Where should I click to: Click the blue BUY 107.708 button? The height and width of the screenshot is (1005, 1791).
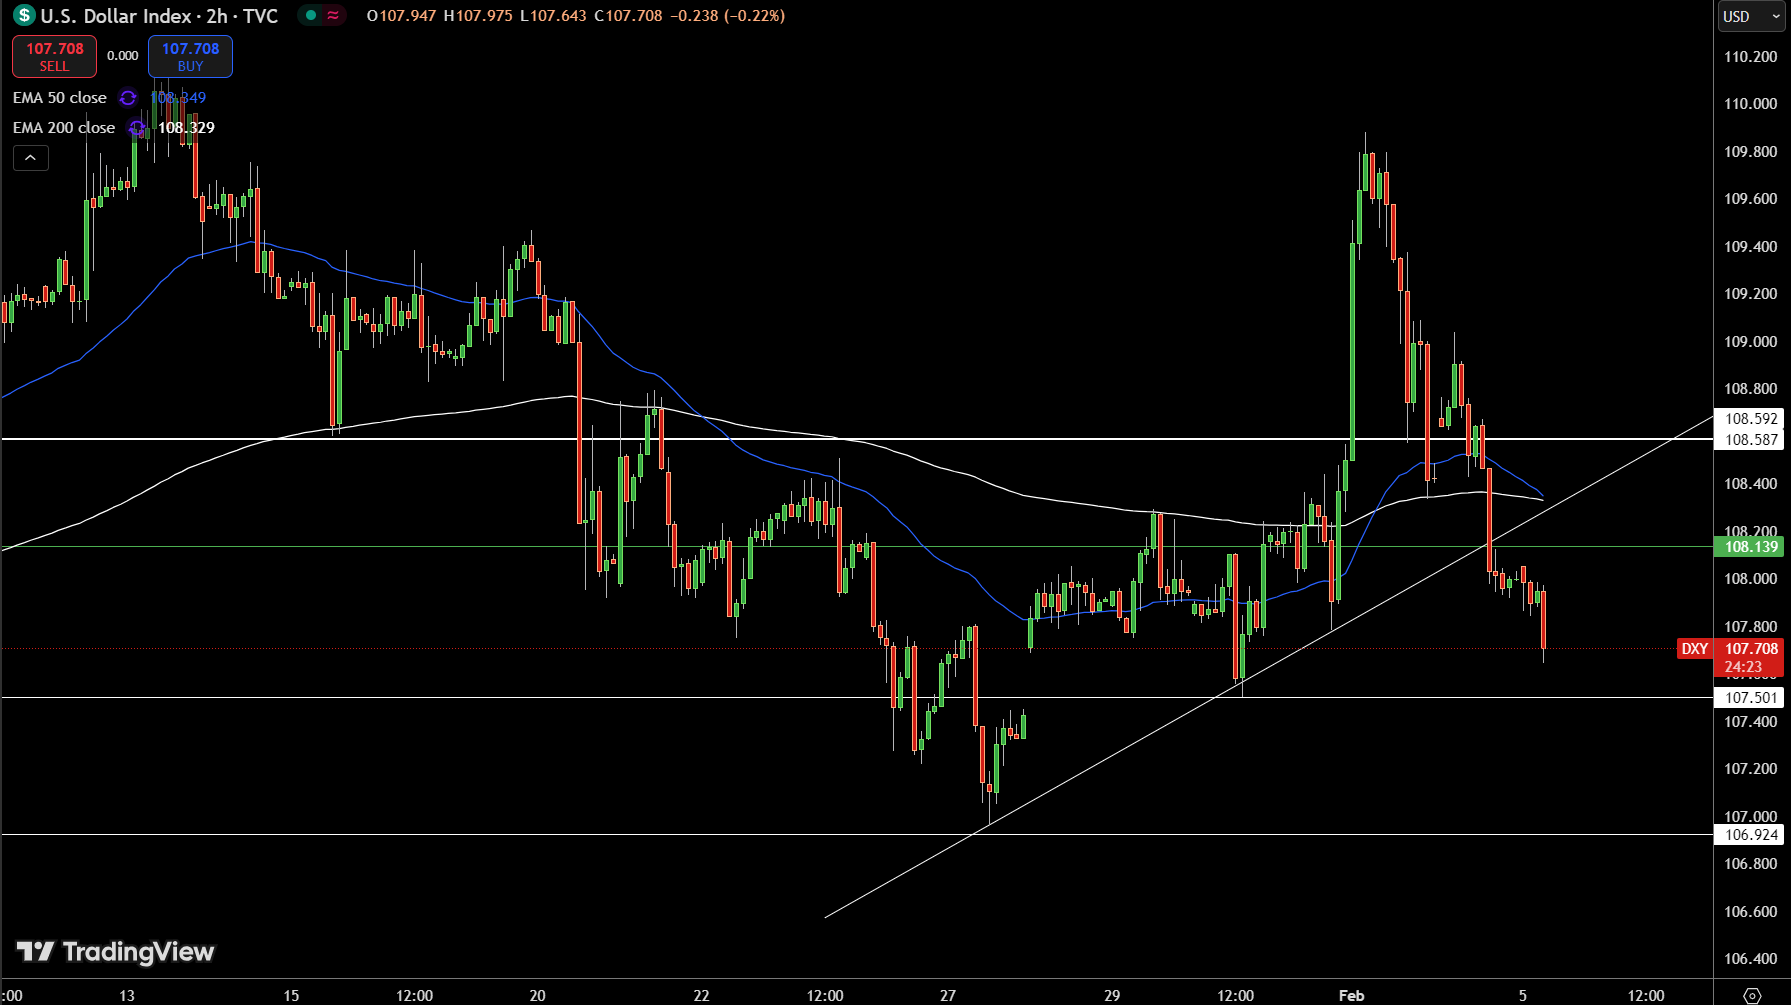pyautogui.click(x=190, y=56)
